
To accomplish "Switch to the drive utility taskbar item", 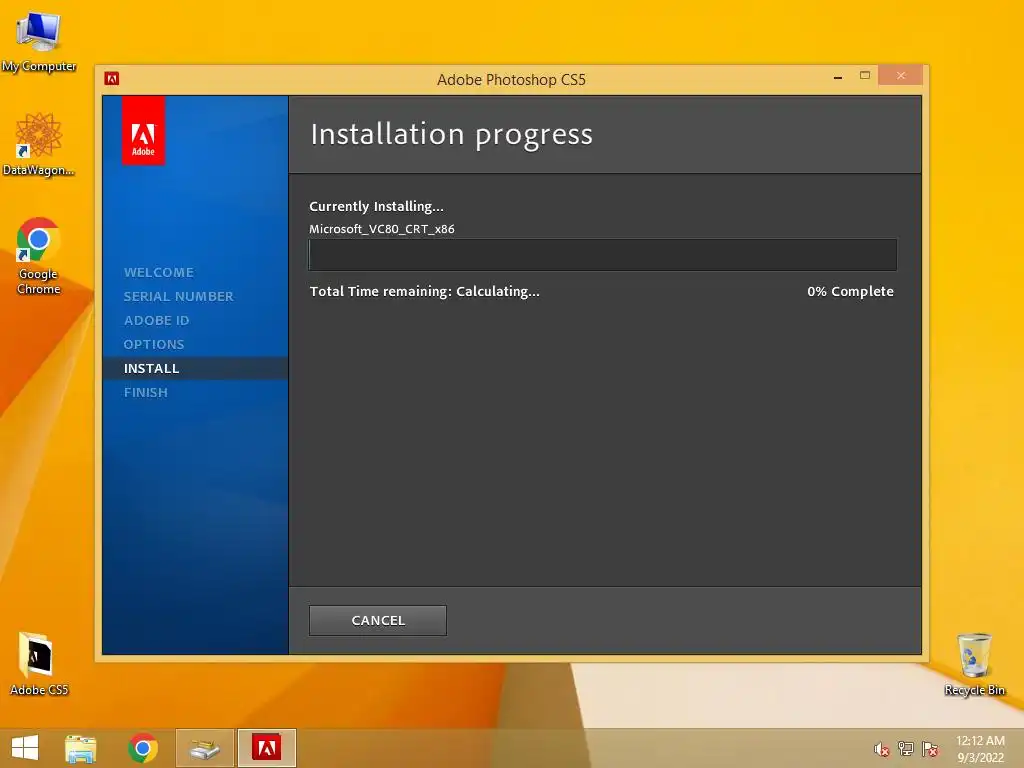I will point(205,748).
